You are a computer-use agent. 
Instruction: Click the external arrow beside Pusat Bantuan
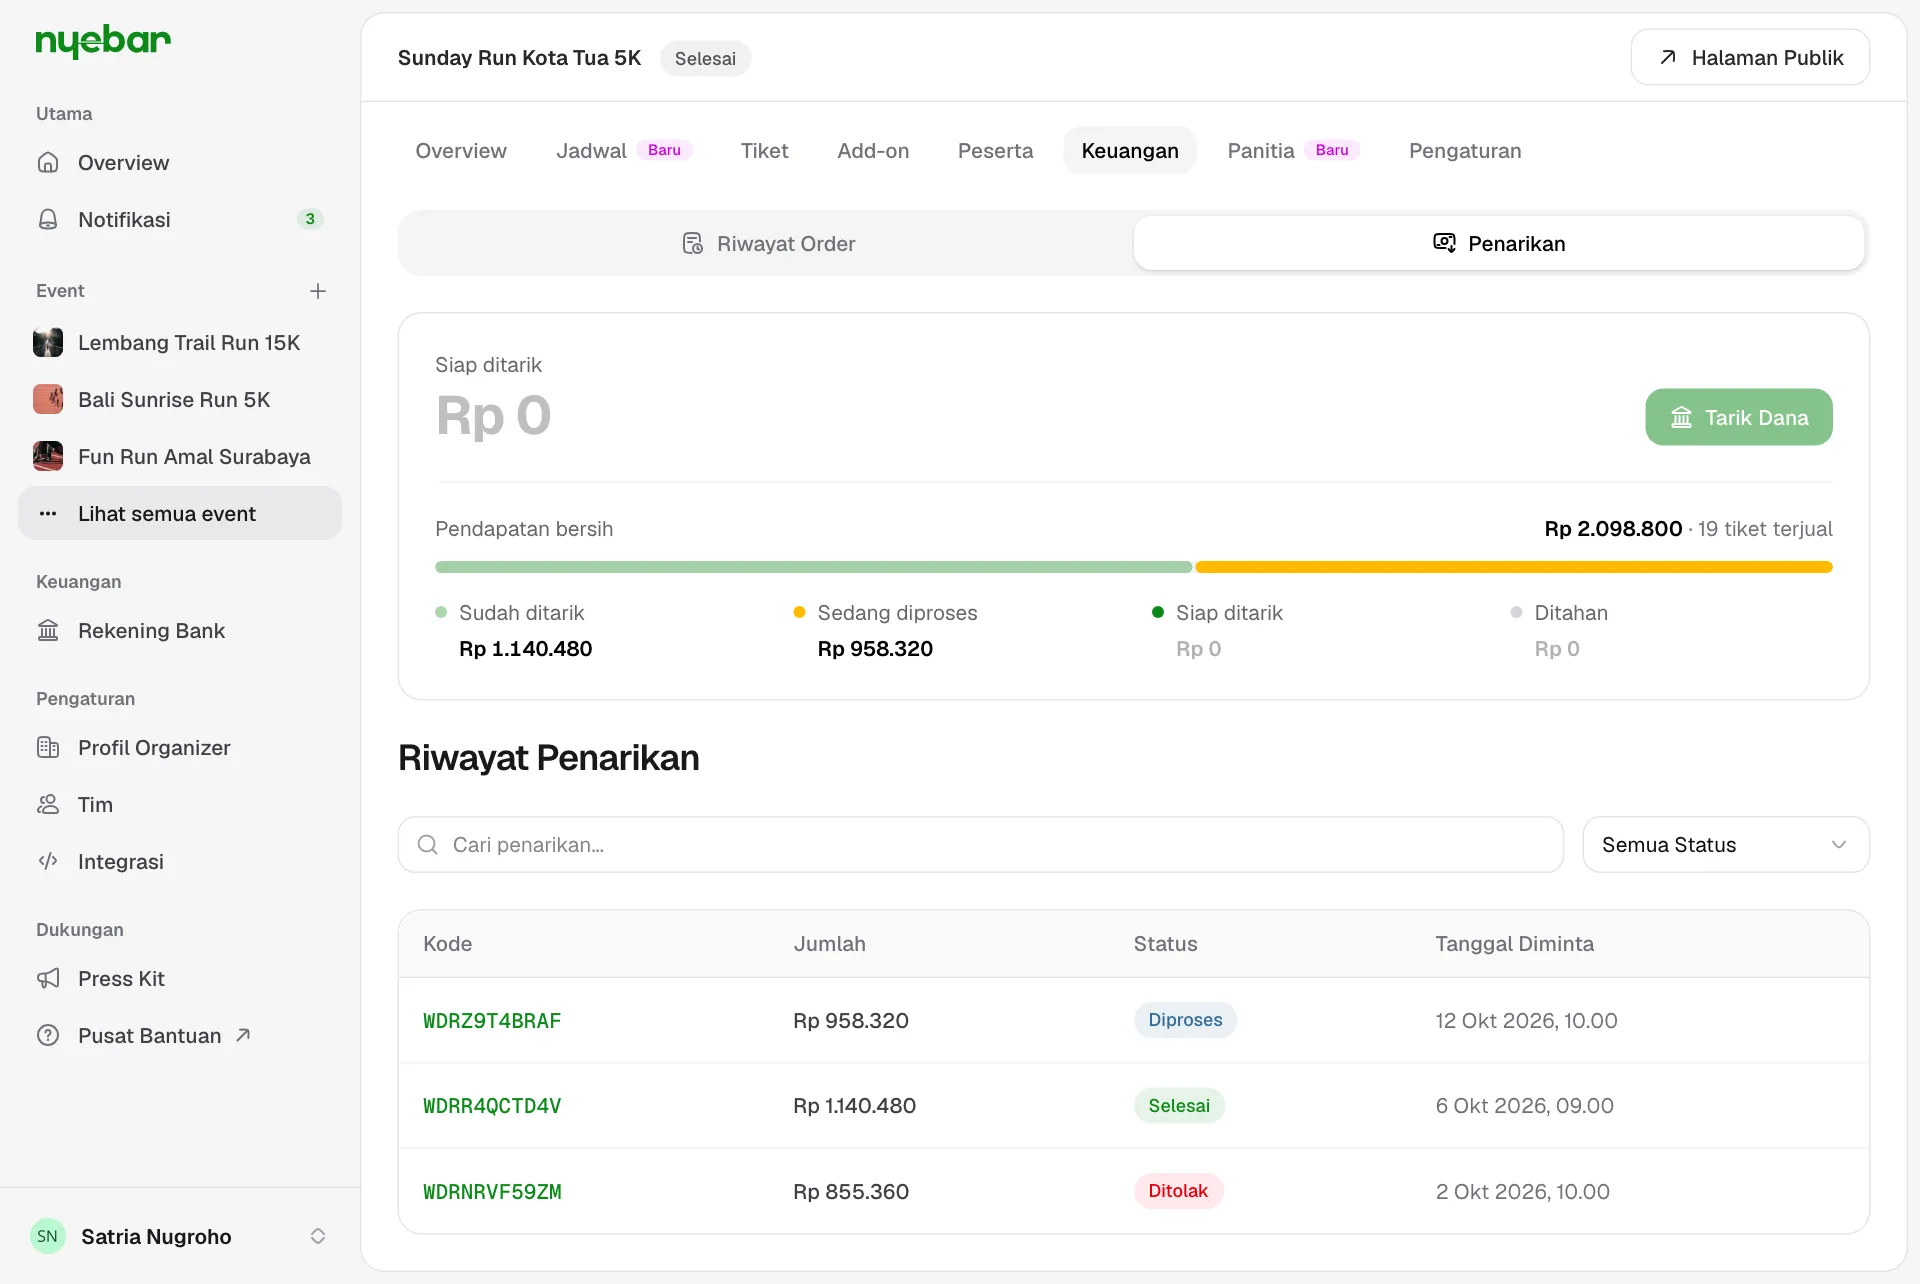pos(243,1035)
